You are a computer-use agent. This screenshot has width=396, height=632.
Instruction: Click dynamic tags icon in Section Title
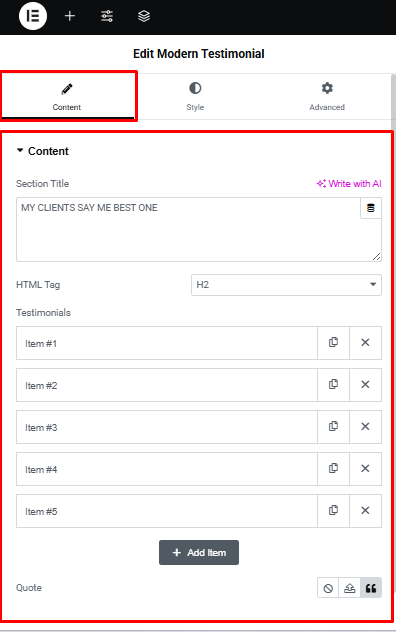(x=371, y=208)
